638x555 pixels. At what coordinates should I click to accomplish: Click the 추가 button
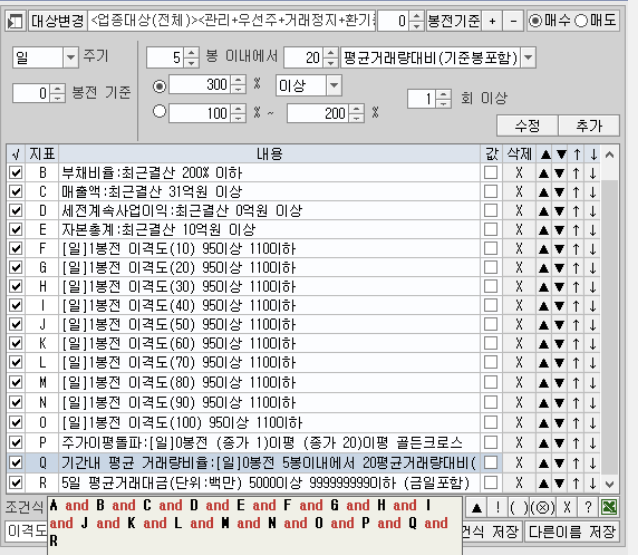tap(589, 126)
